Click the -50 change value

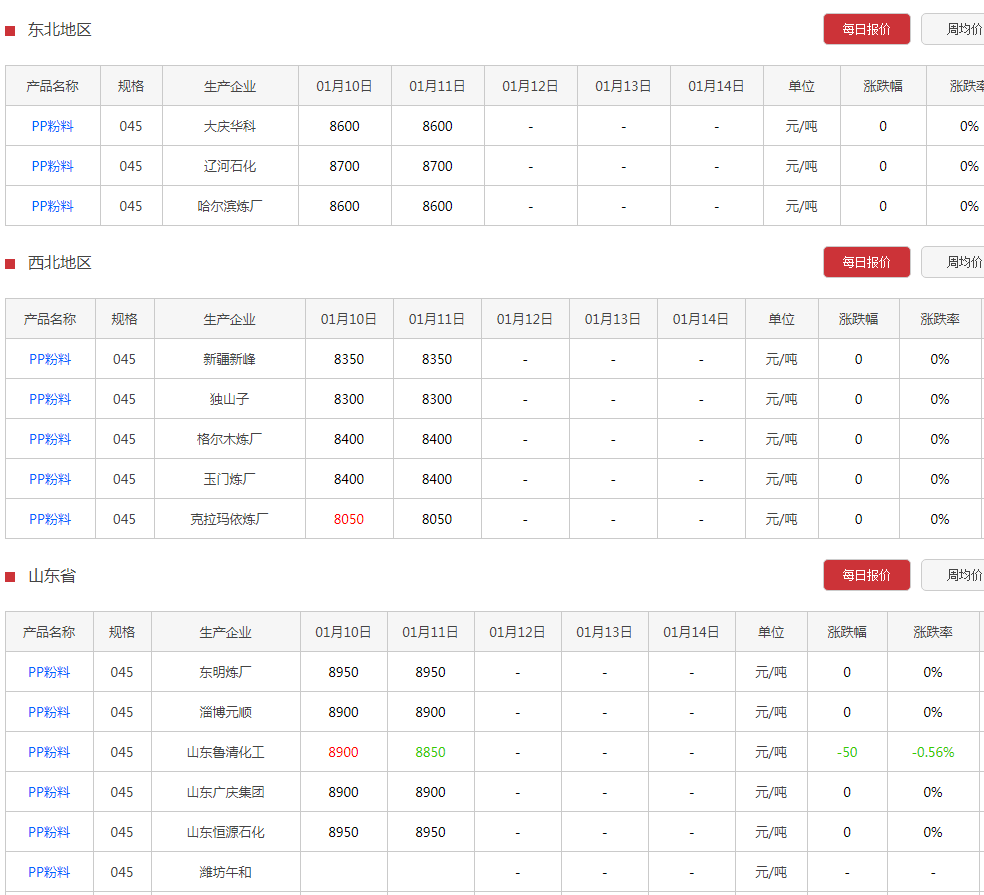[x=847, y=752]
